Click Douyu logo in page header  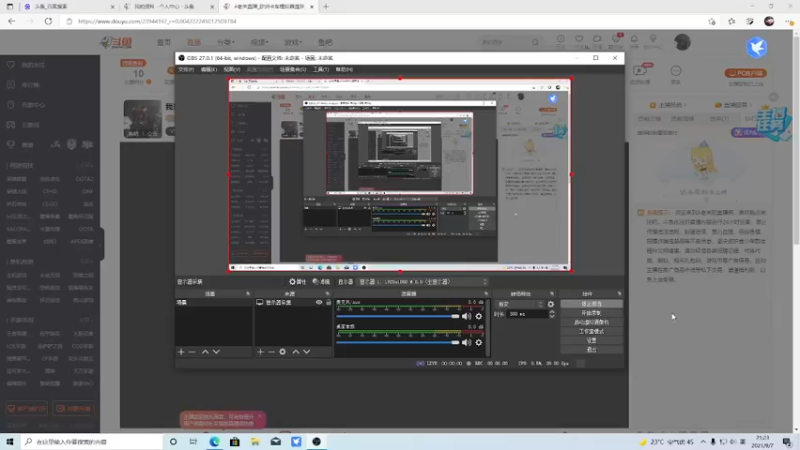pos(116,42)
